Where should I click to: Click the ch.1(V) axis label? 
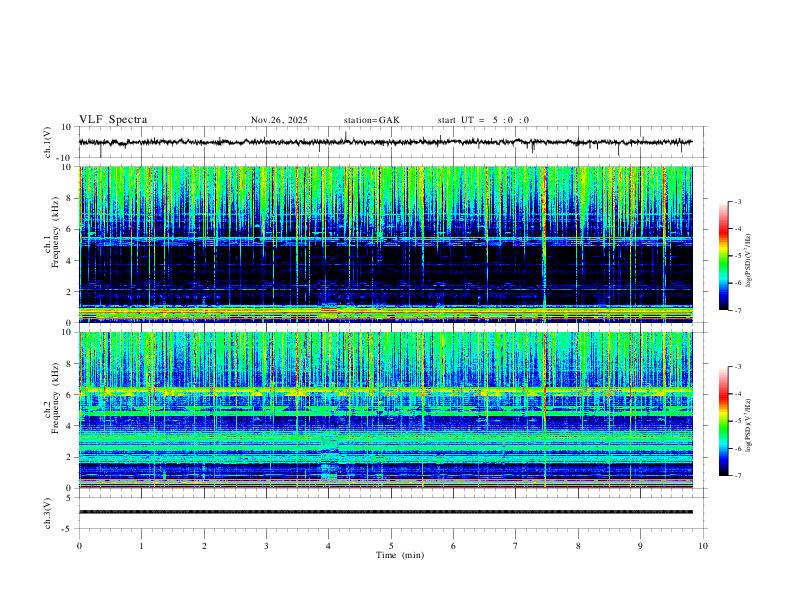point(47,142)
